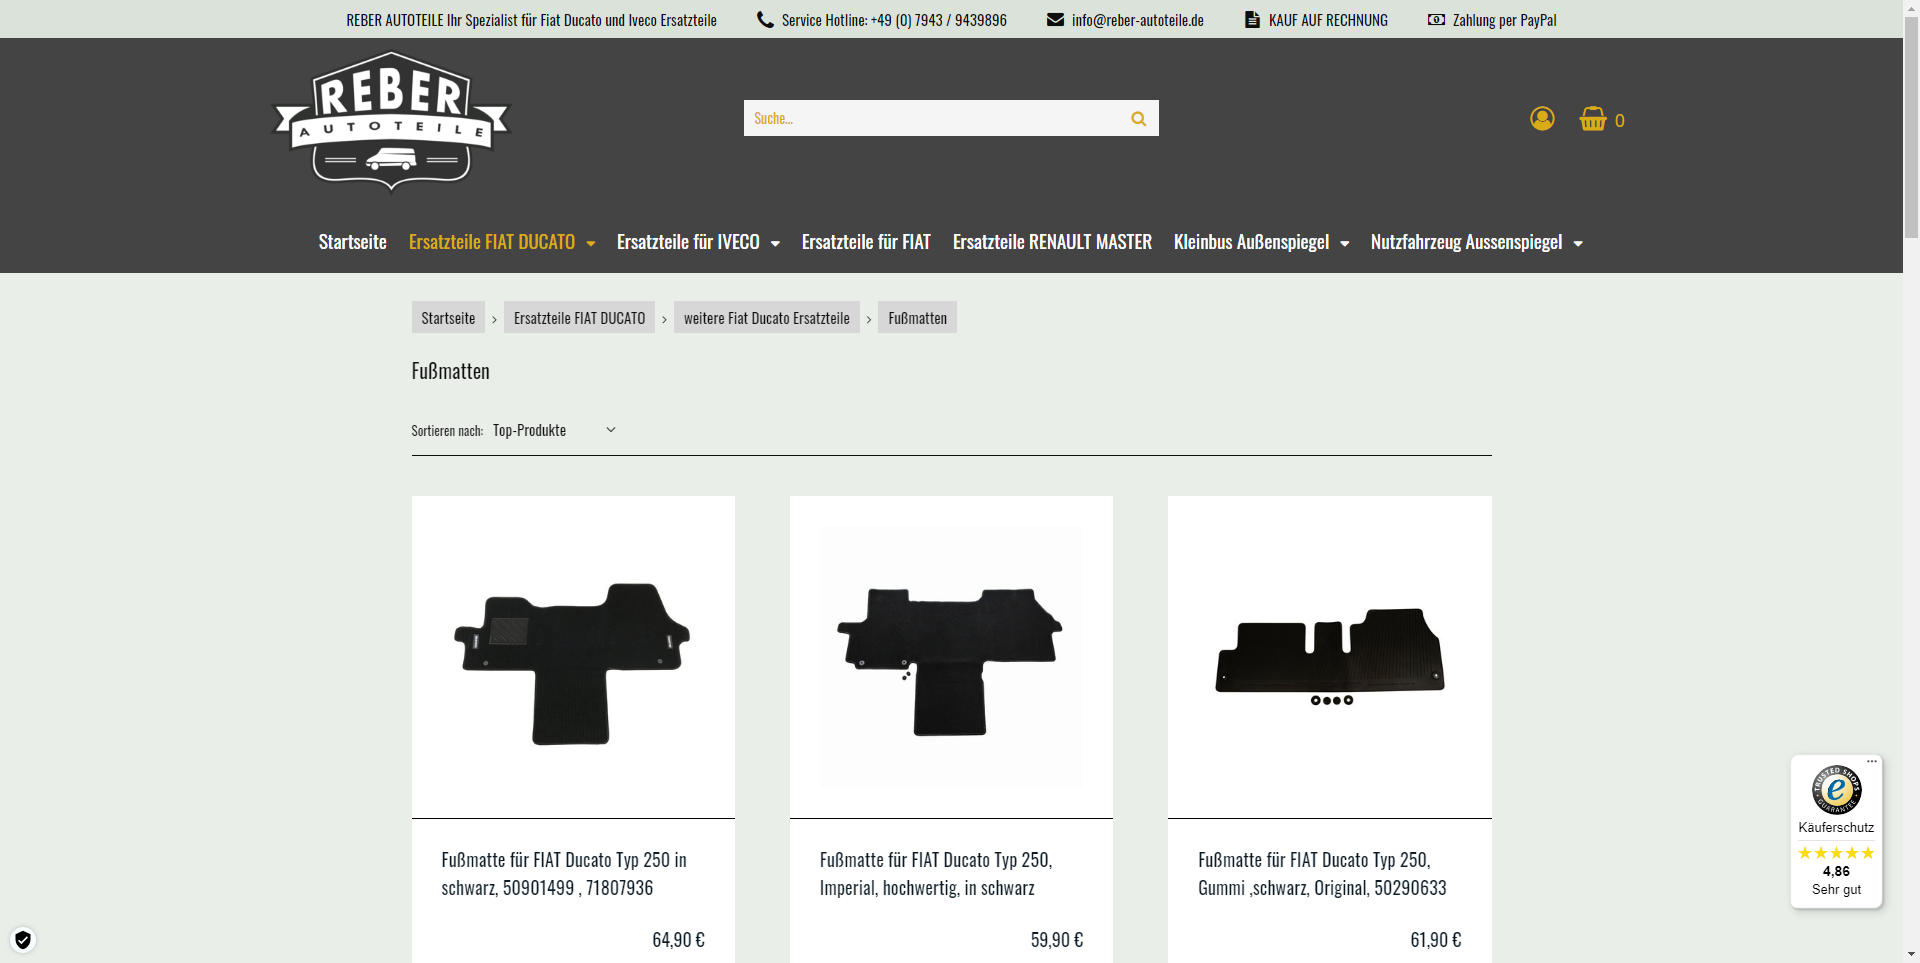Open title Fußmatte Gummi, schwarz, Original

[x=1322, y=874]
